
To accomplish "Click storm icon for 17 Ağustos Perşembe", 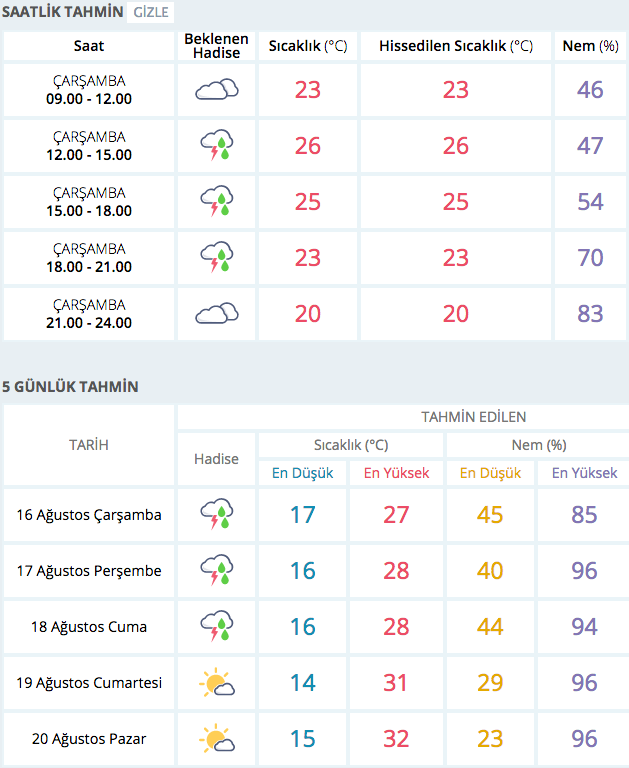I will [x=216, y=572].
